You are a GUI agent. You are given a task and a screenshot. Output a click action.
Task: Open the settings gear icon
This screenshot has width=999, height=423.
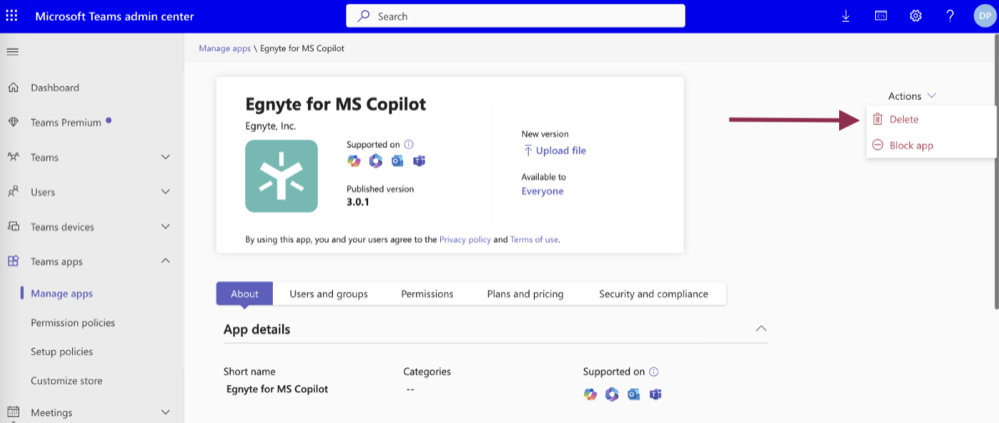[916, 16]
